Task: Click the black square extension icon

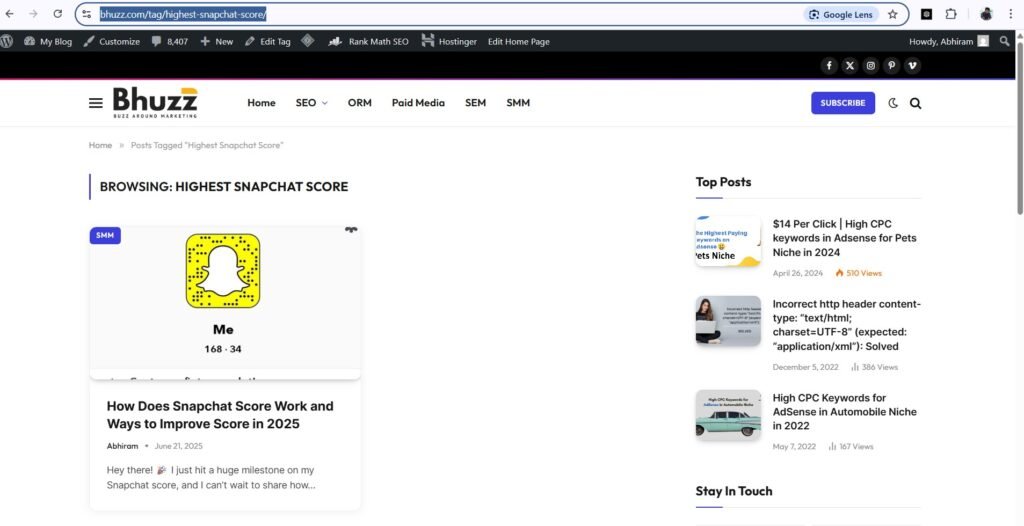Action: coord(926,14)
